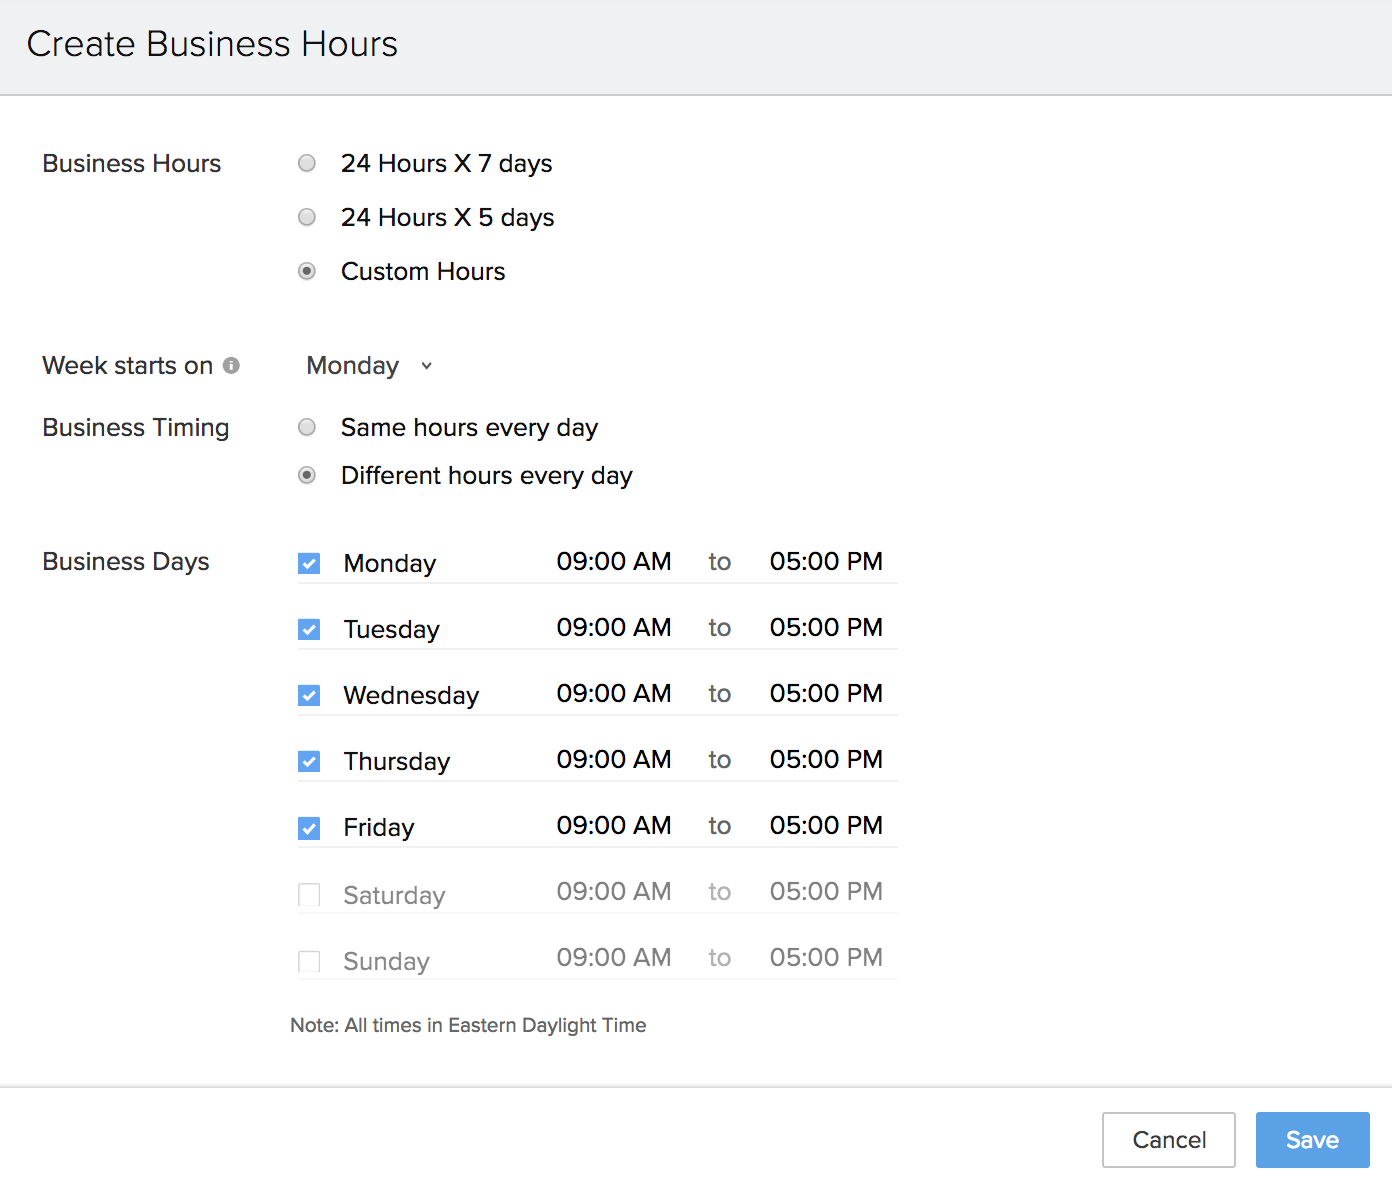Click Sunday's 09:00 AM start time
Screen dimensions: 1392x1182
614,958
